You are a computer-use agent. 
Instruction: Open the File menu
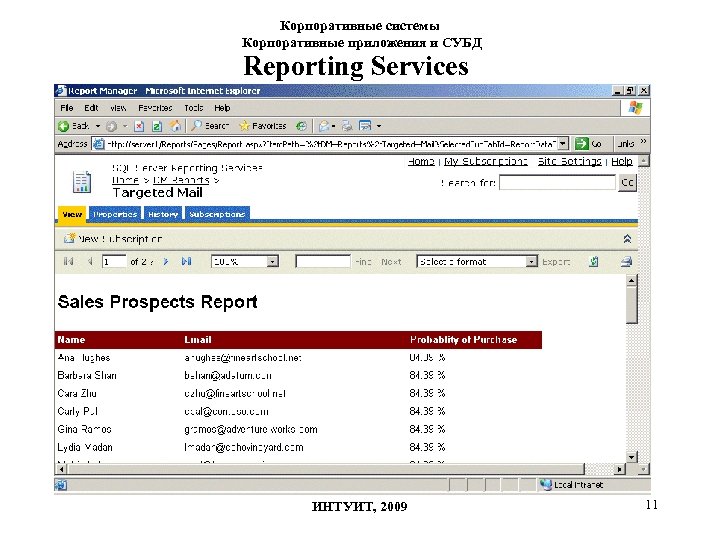point(67,108)
